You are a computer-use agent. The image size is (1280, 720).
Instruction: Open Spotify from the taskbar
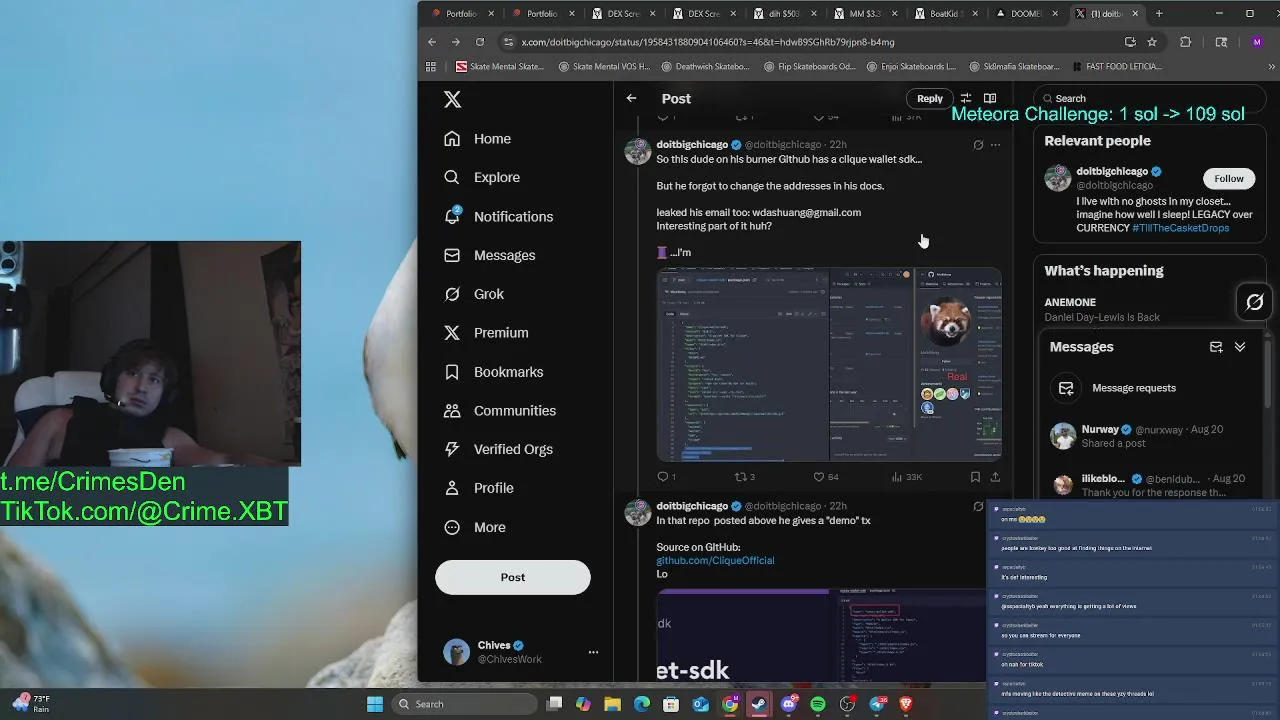pyautogui.click(x=818, y=704)
